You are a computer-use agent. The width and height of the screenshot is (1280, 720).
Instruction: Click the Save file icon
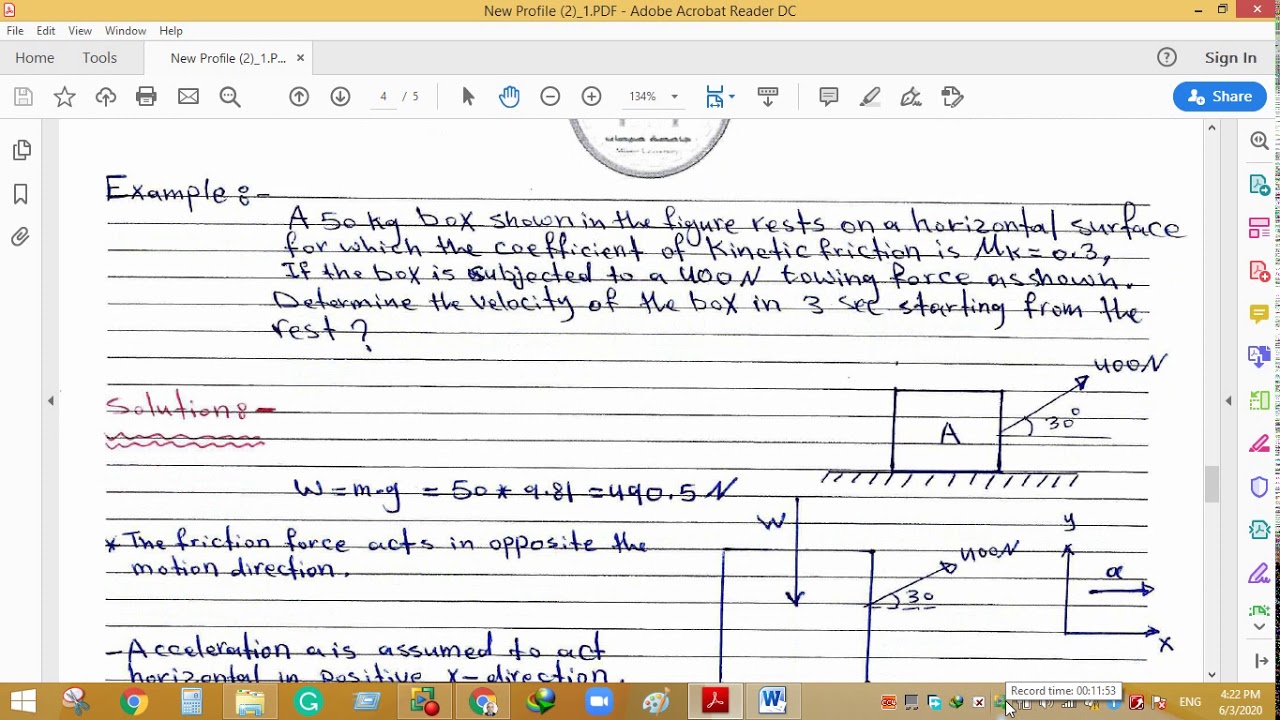tap(23, 97)
